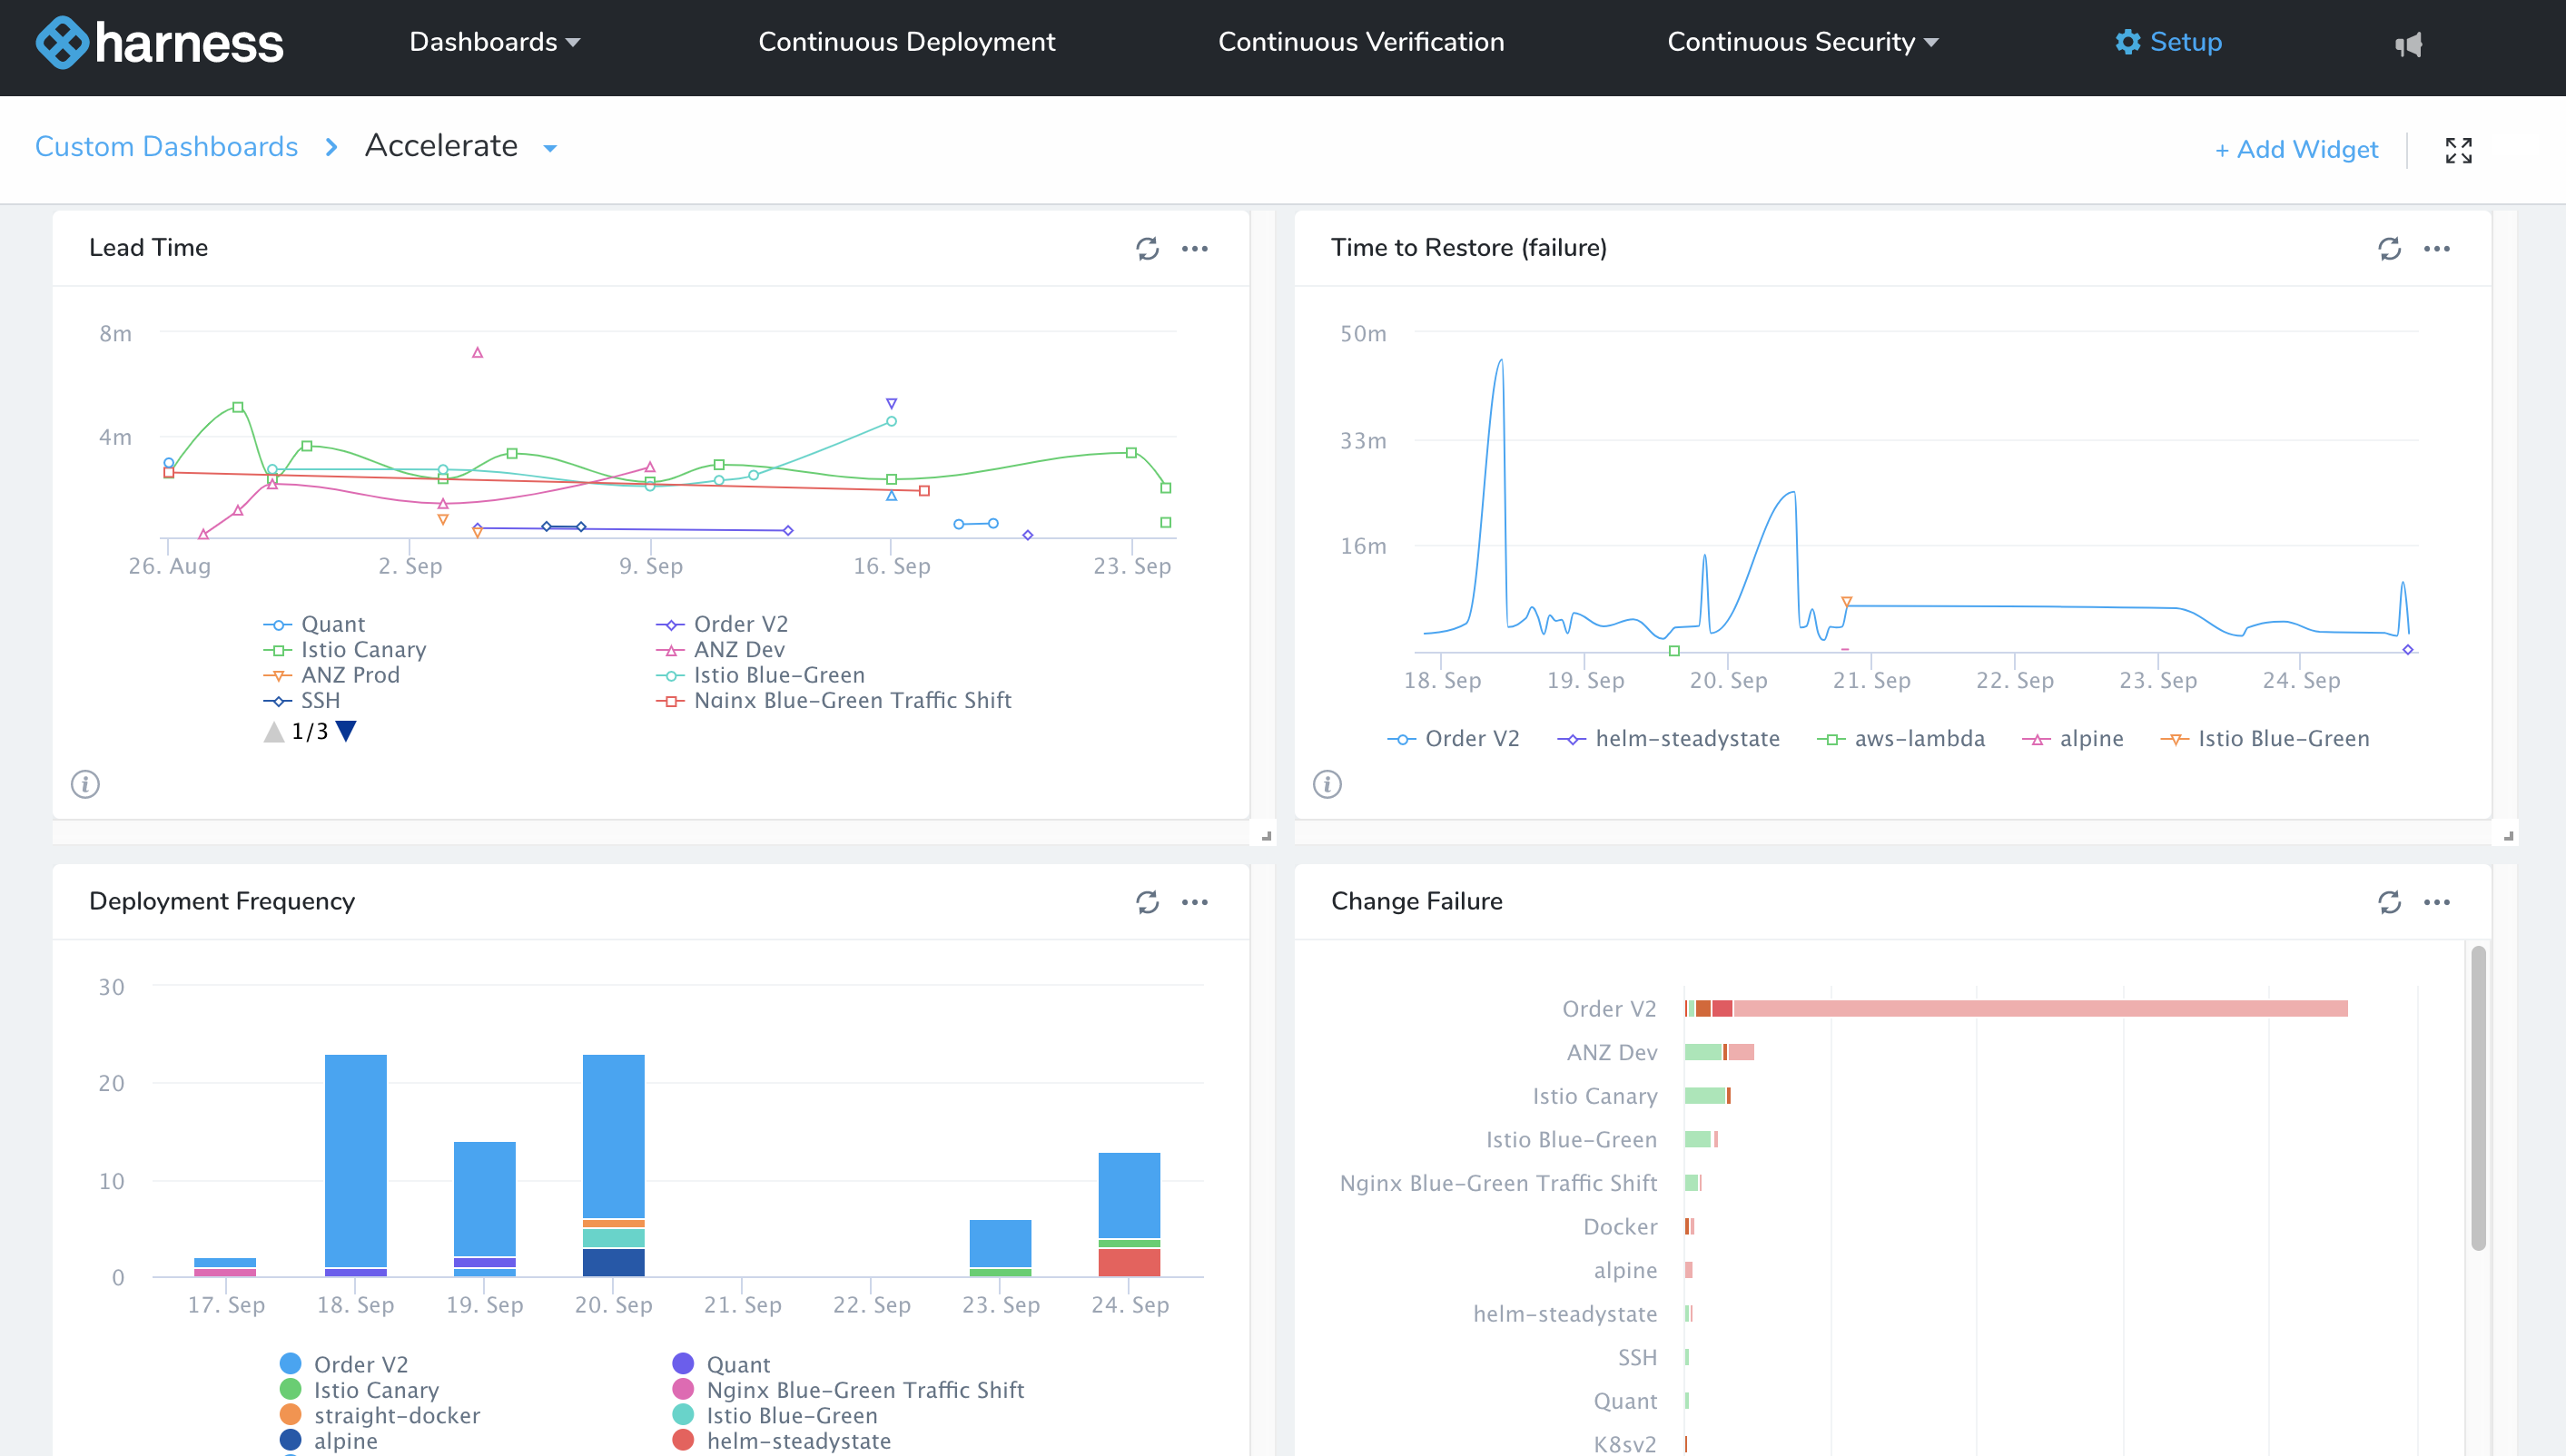Toggle alpine in Deployment Frequency legend
This screenshot has width=2566, height=1456.
328,1441
